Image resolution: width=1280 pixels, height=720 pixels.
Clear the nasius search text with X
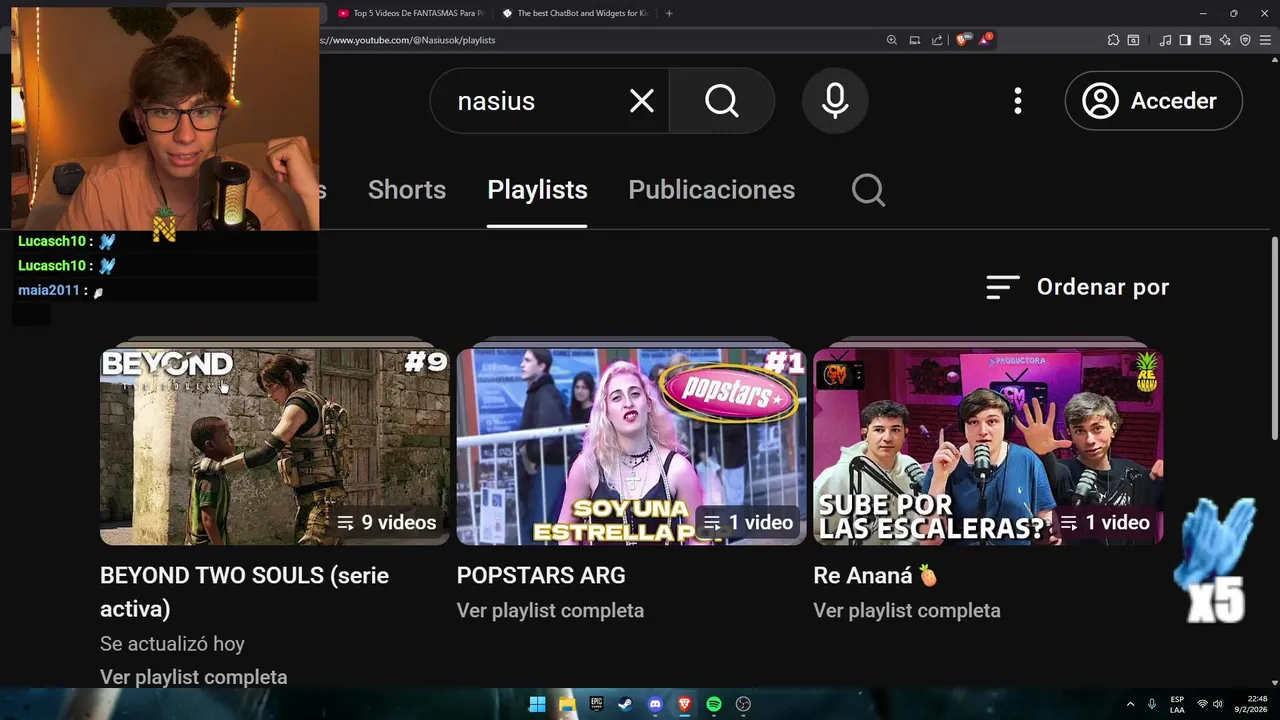coord(642,101)
